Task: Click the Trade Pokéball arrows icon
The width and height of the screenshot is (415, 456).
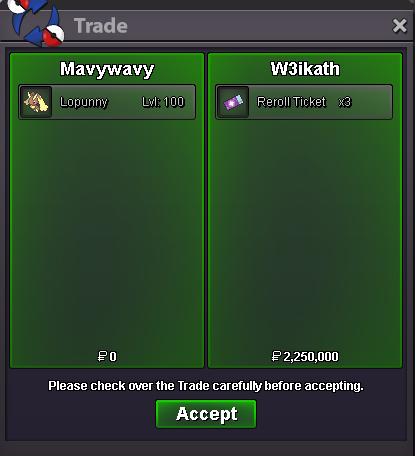Action: click(x=36, y=23)
